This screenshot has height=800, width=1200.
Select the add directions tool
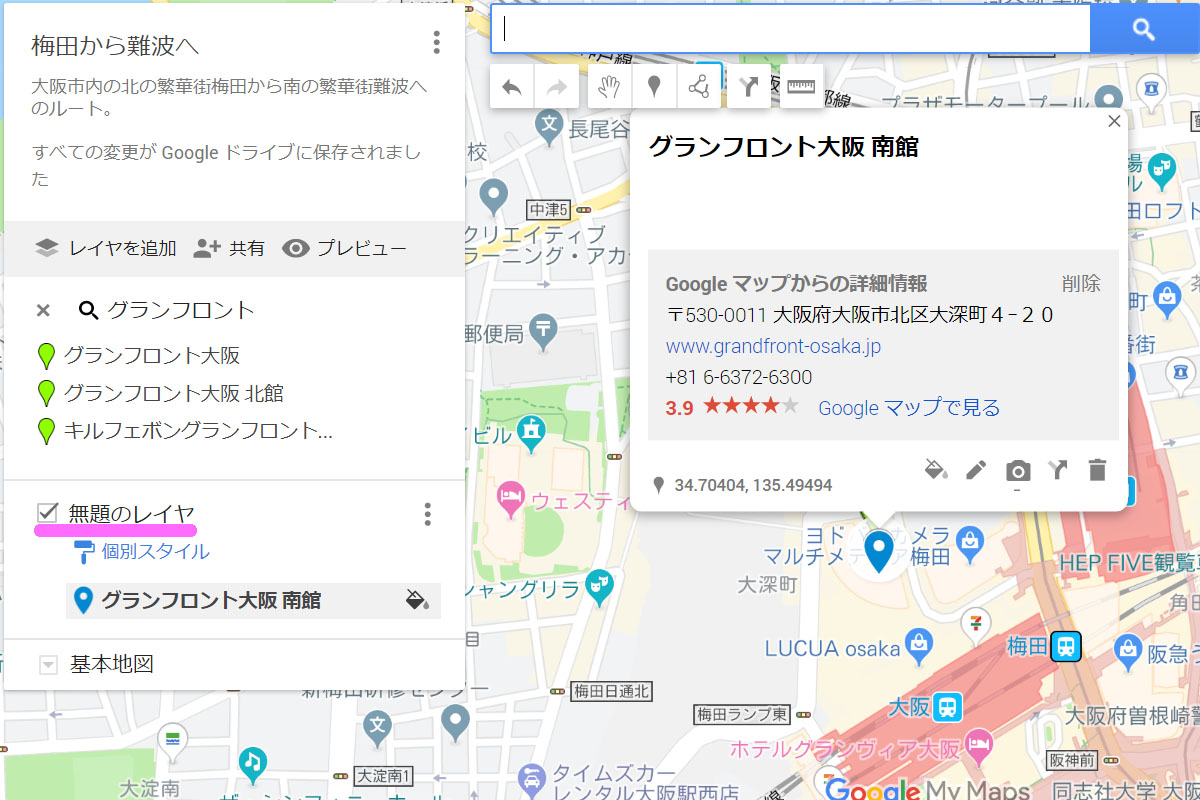pyautogui.click(x=748, y=87)
